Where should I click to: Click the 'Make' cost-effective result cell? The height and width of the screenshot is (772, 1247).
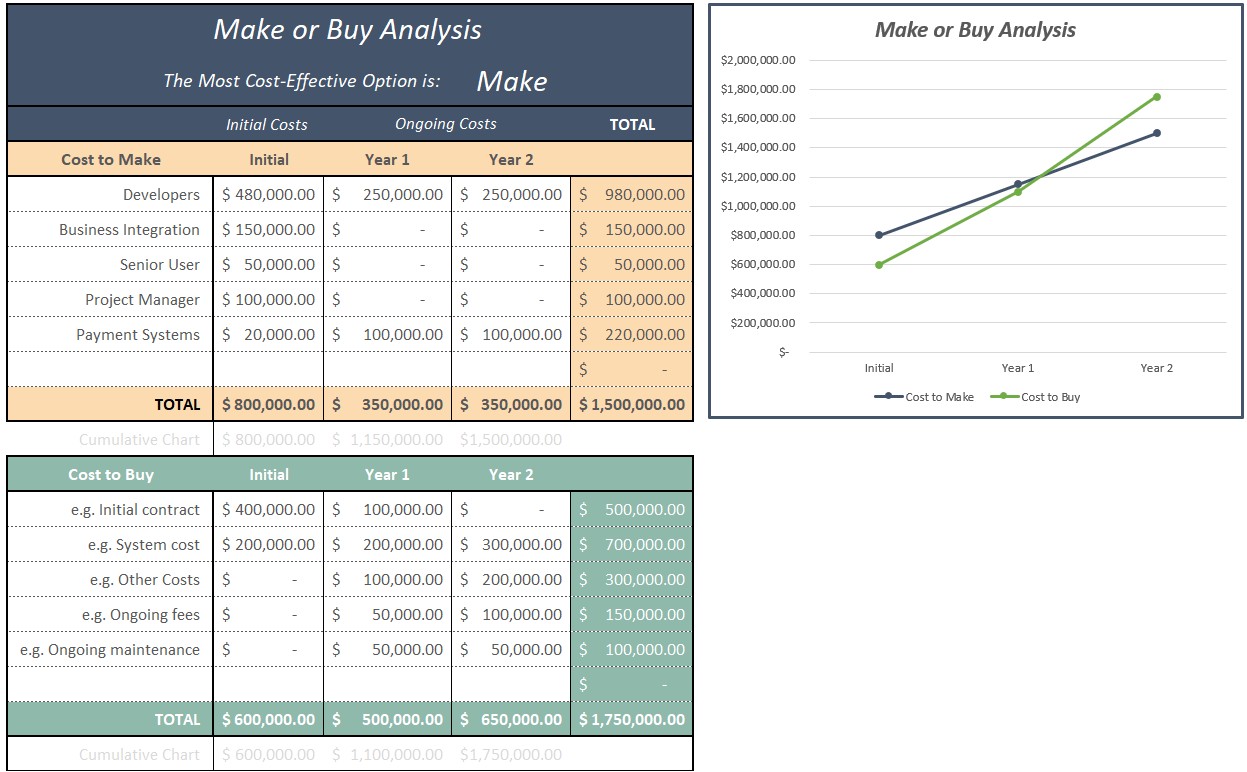pyautogui.click(x=511, y=81)
